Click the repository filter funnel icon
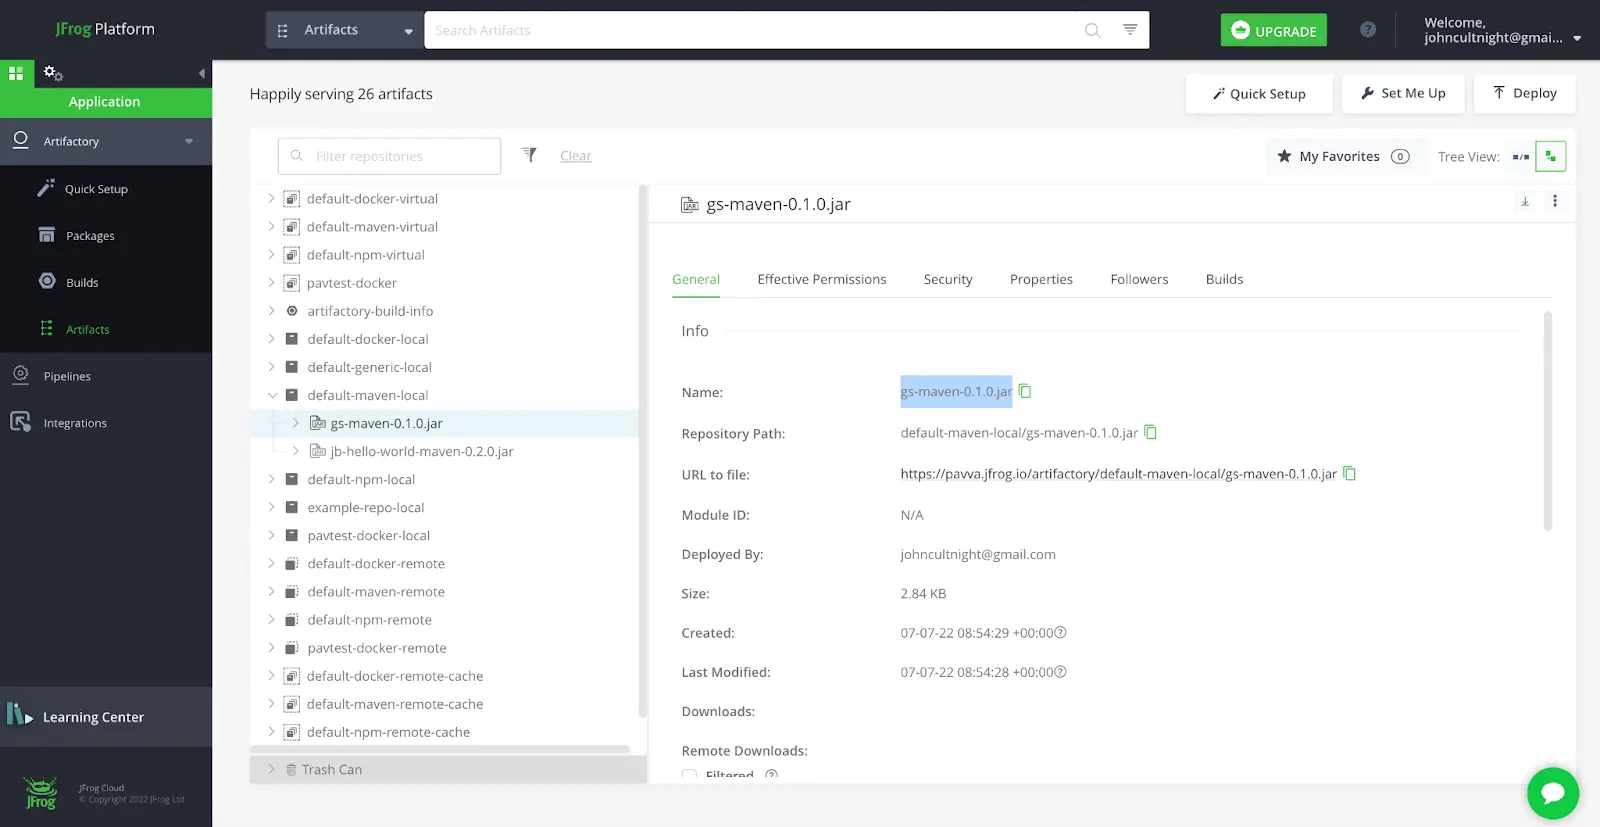Viewport: 1600px width, 827px height. [529, 155]
